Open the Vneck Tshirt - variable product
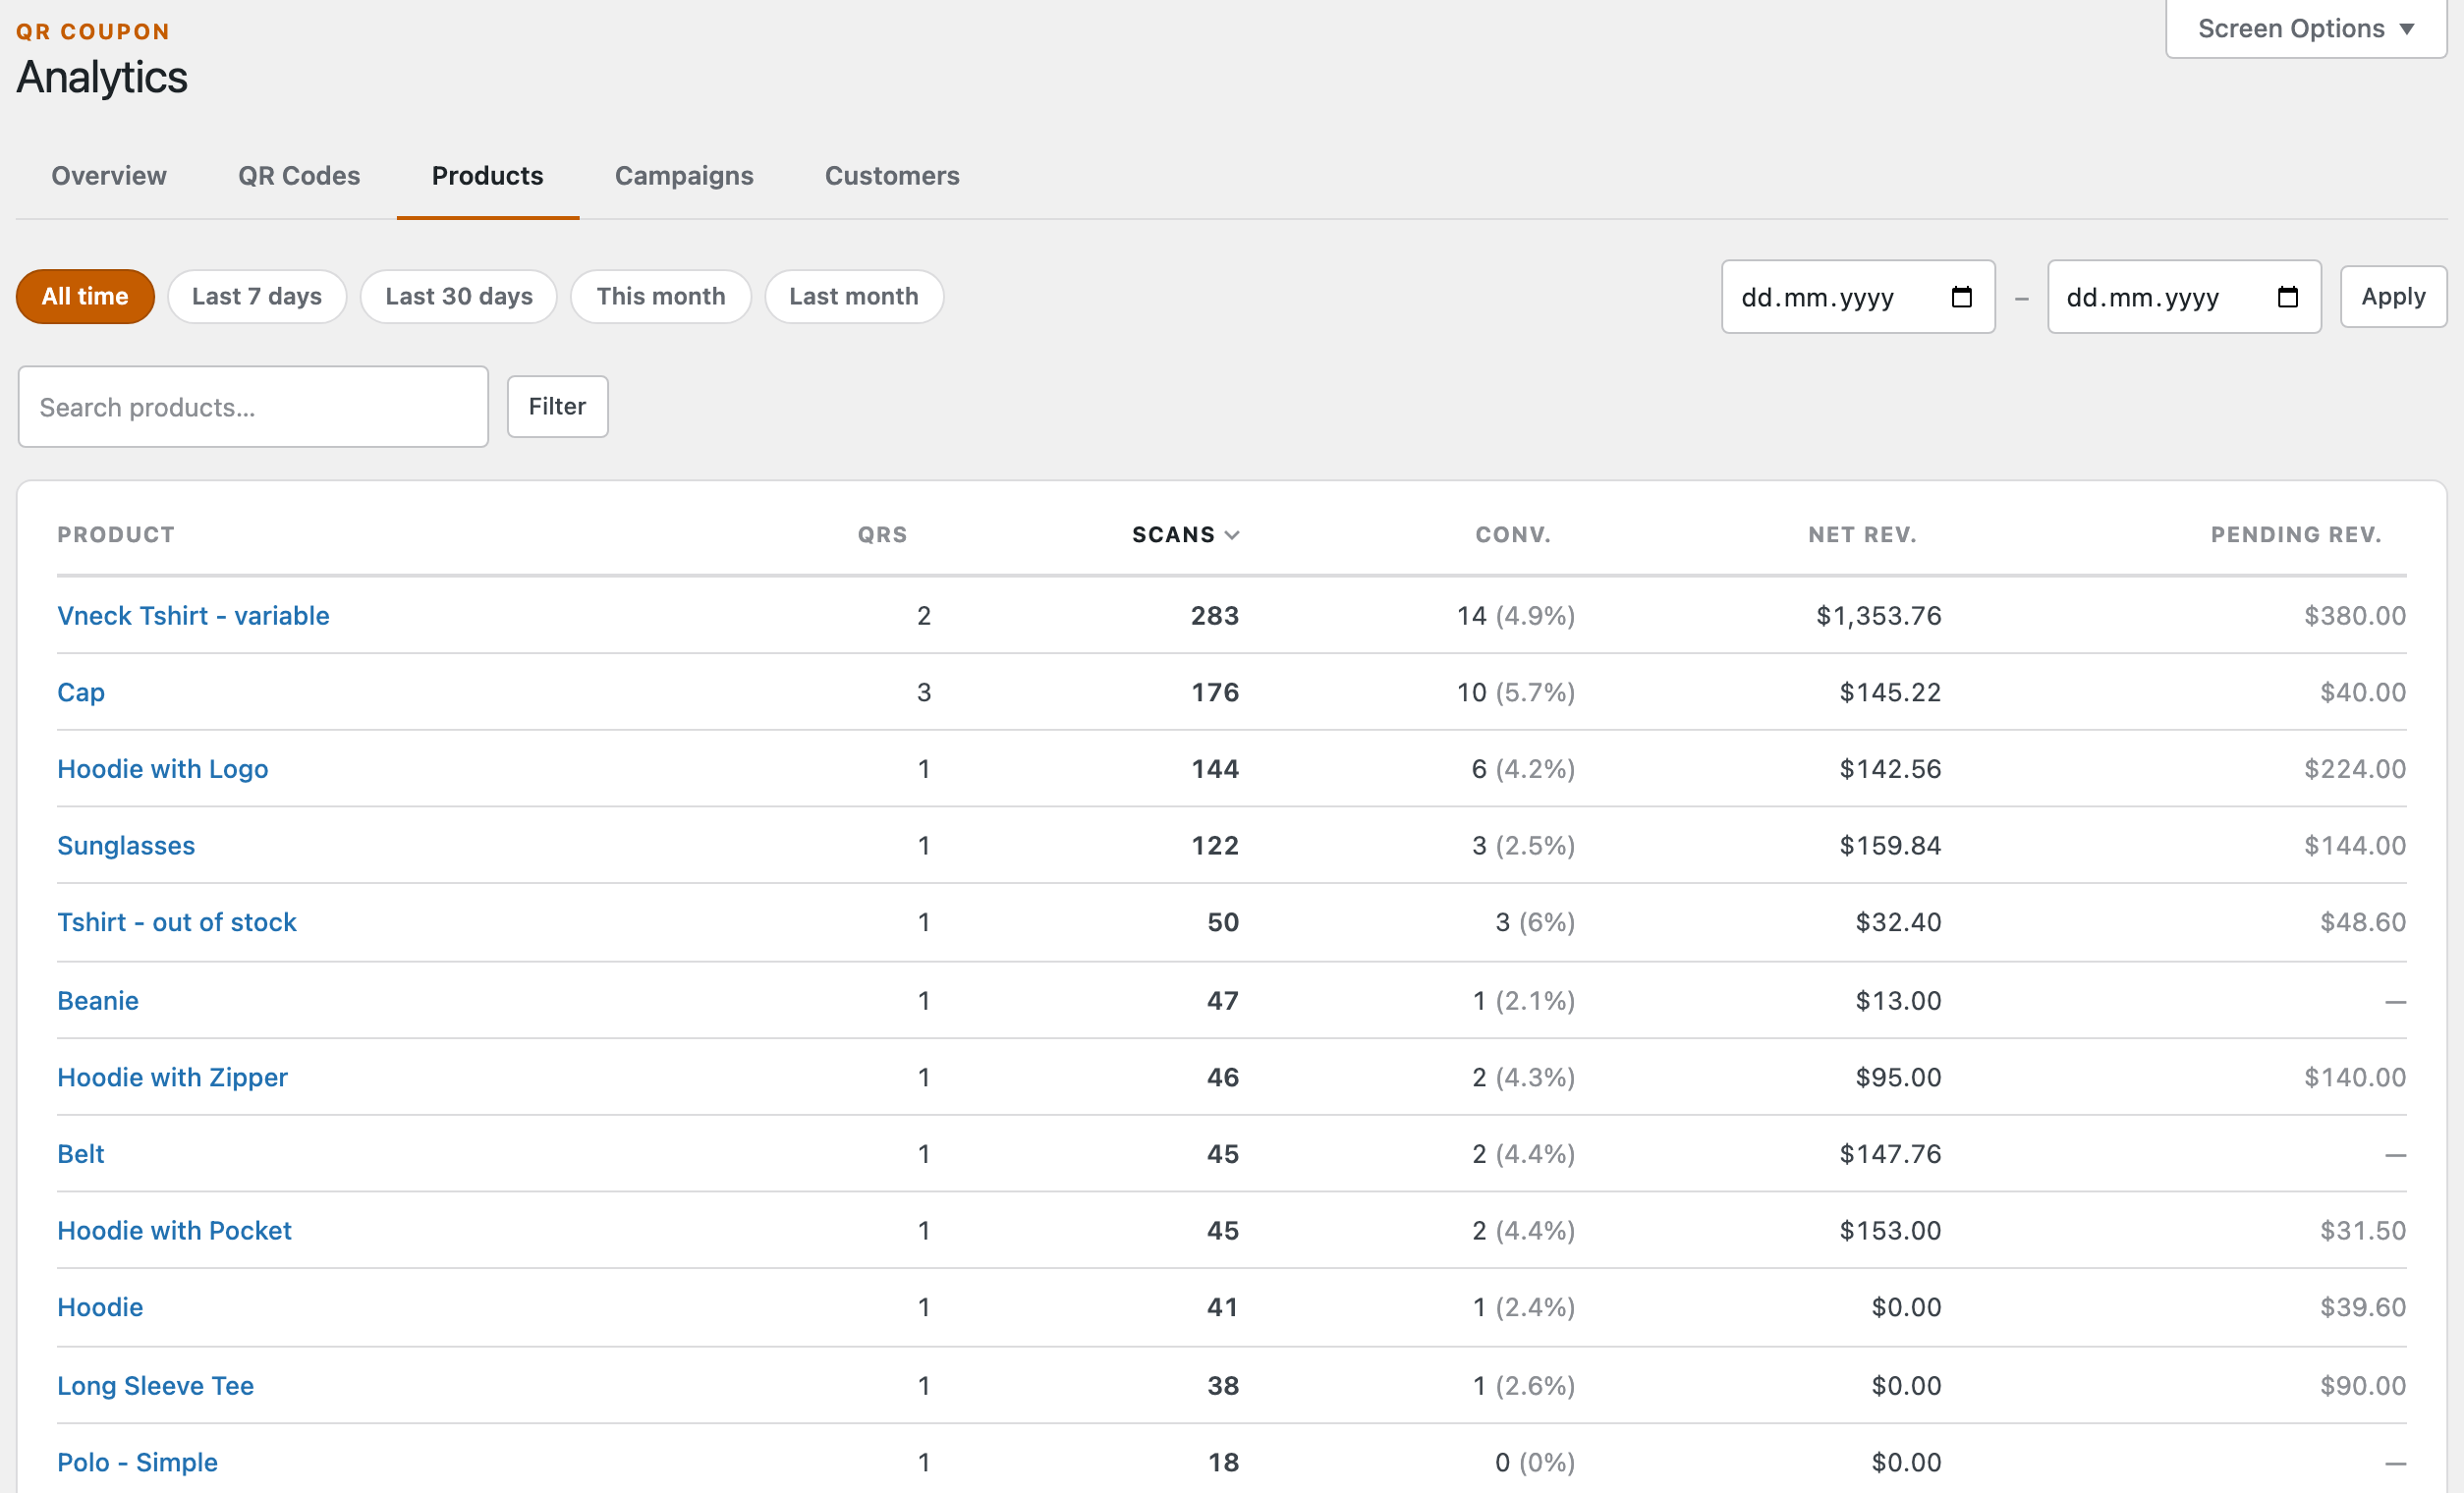The image size is (2464, 1493). pyautogui.click(x=193, y=616)
